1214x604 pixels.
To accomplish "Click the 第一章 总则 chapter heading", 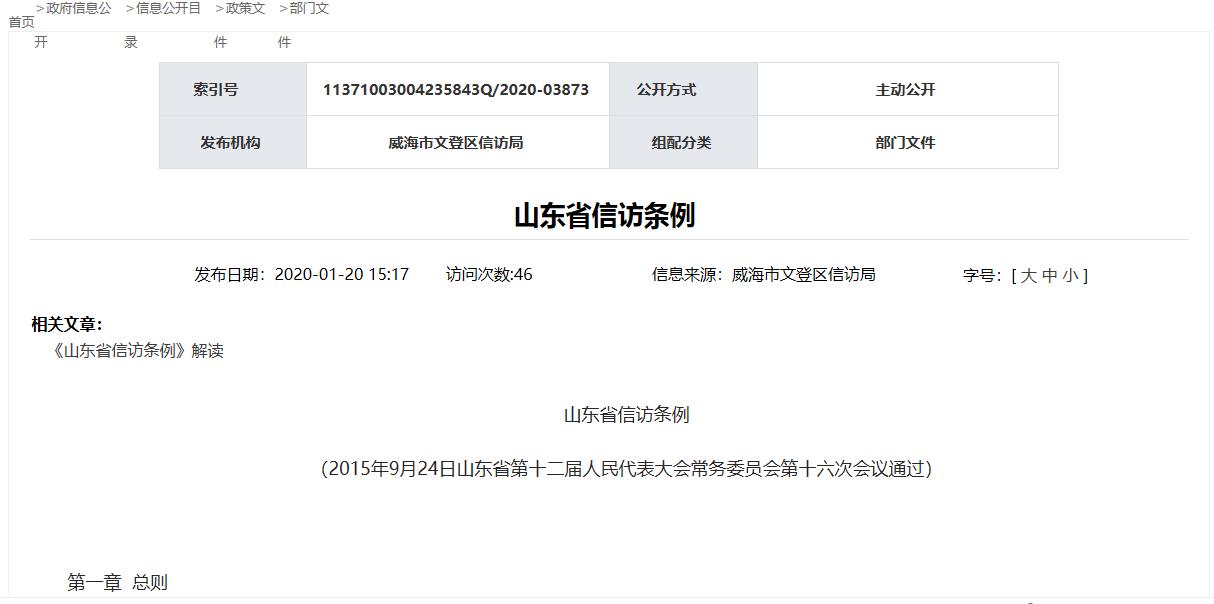I will 117,583.
